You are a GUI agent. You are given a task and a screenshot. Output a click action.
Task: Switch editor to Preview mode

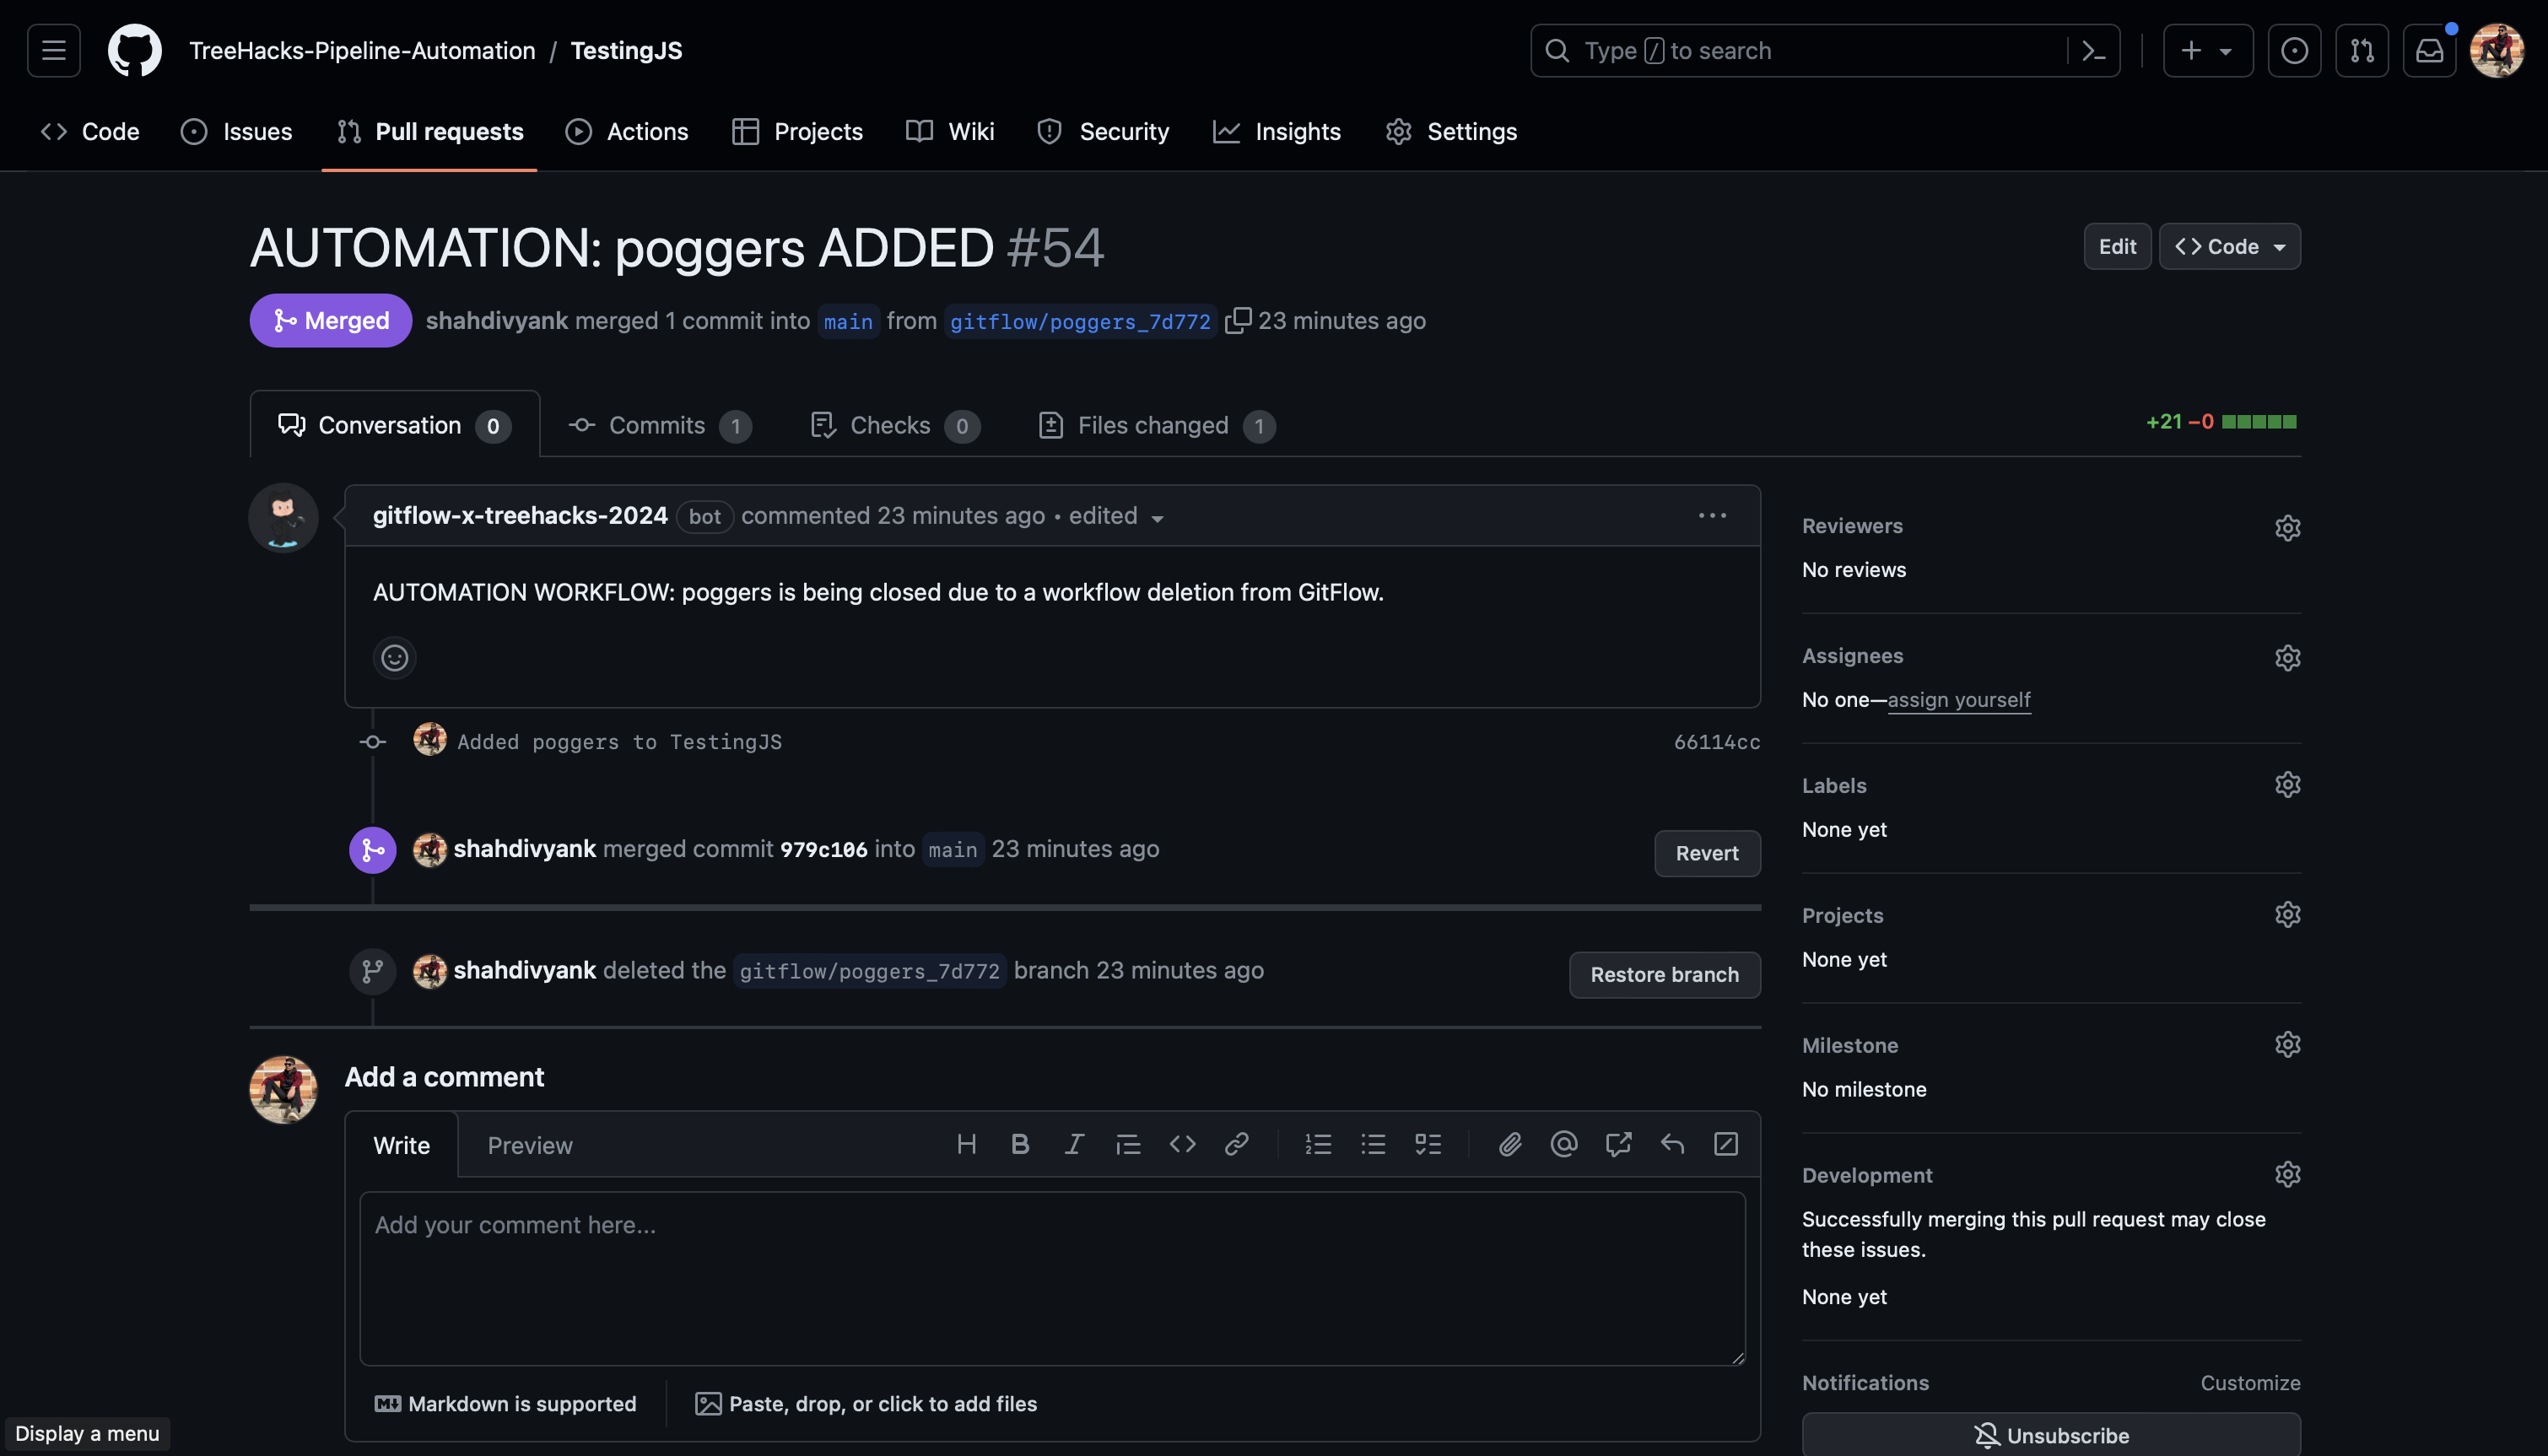coord(529,1145)
